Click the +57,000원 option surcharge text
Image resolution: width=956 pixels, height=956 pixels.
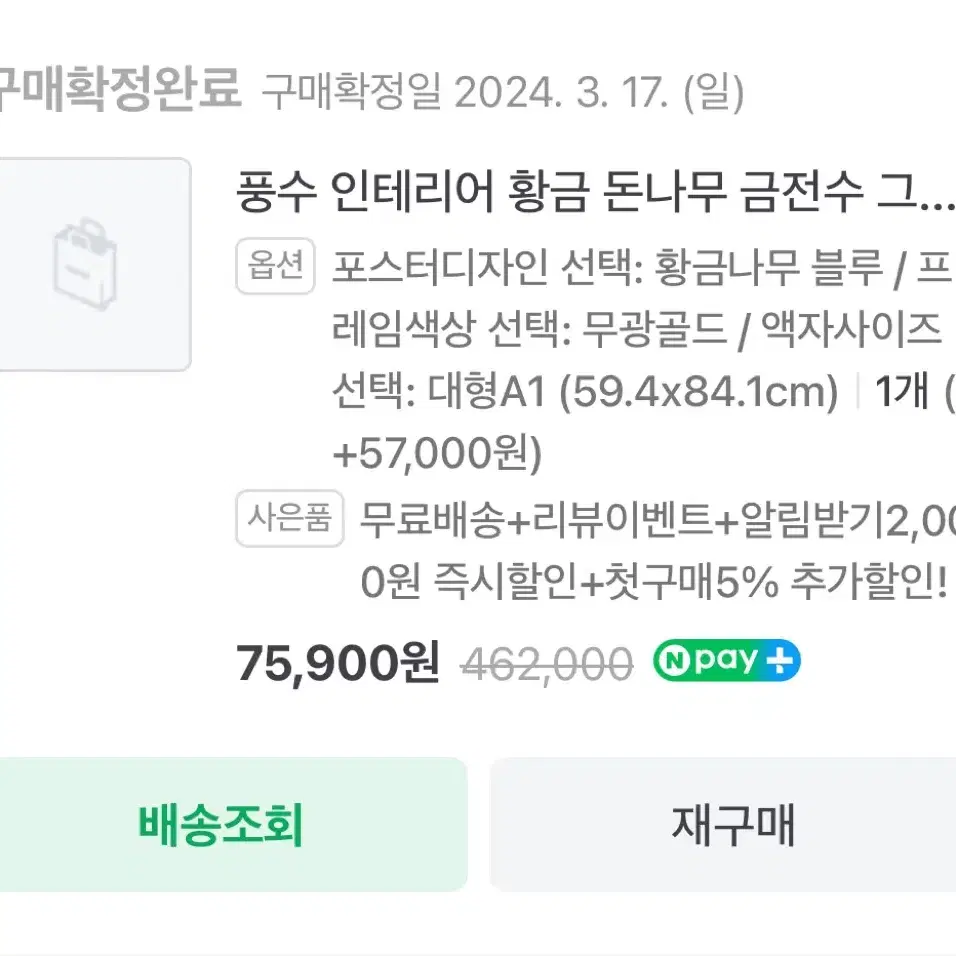pos(437,454)
